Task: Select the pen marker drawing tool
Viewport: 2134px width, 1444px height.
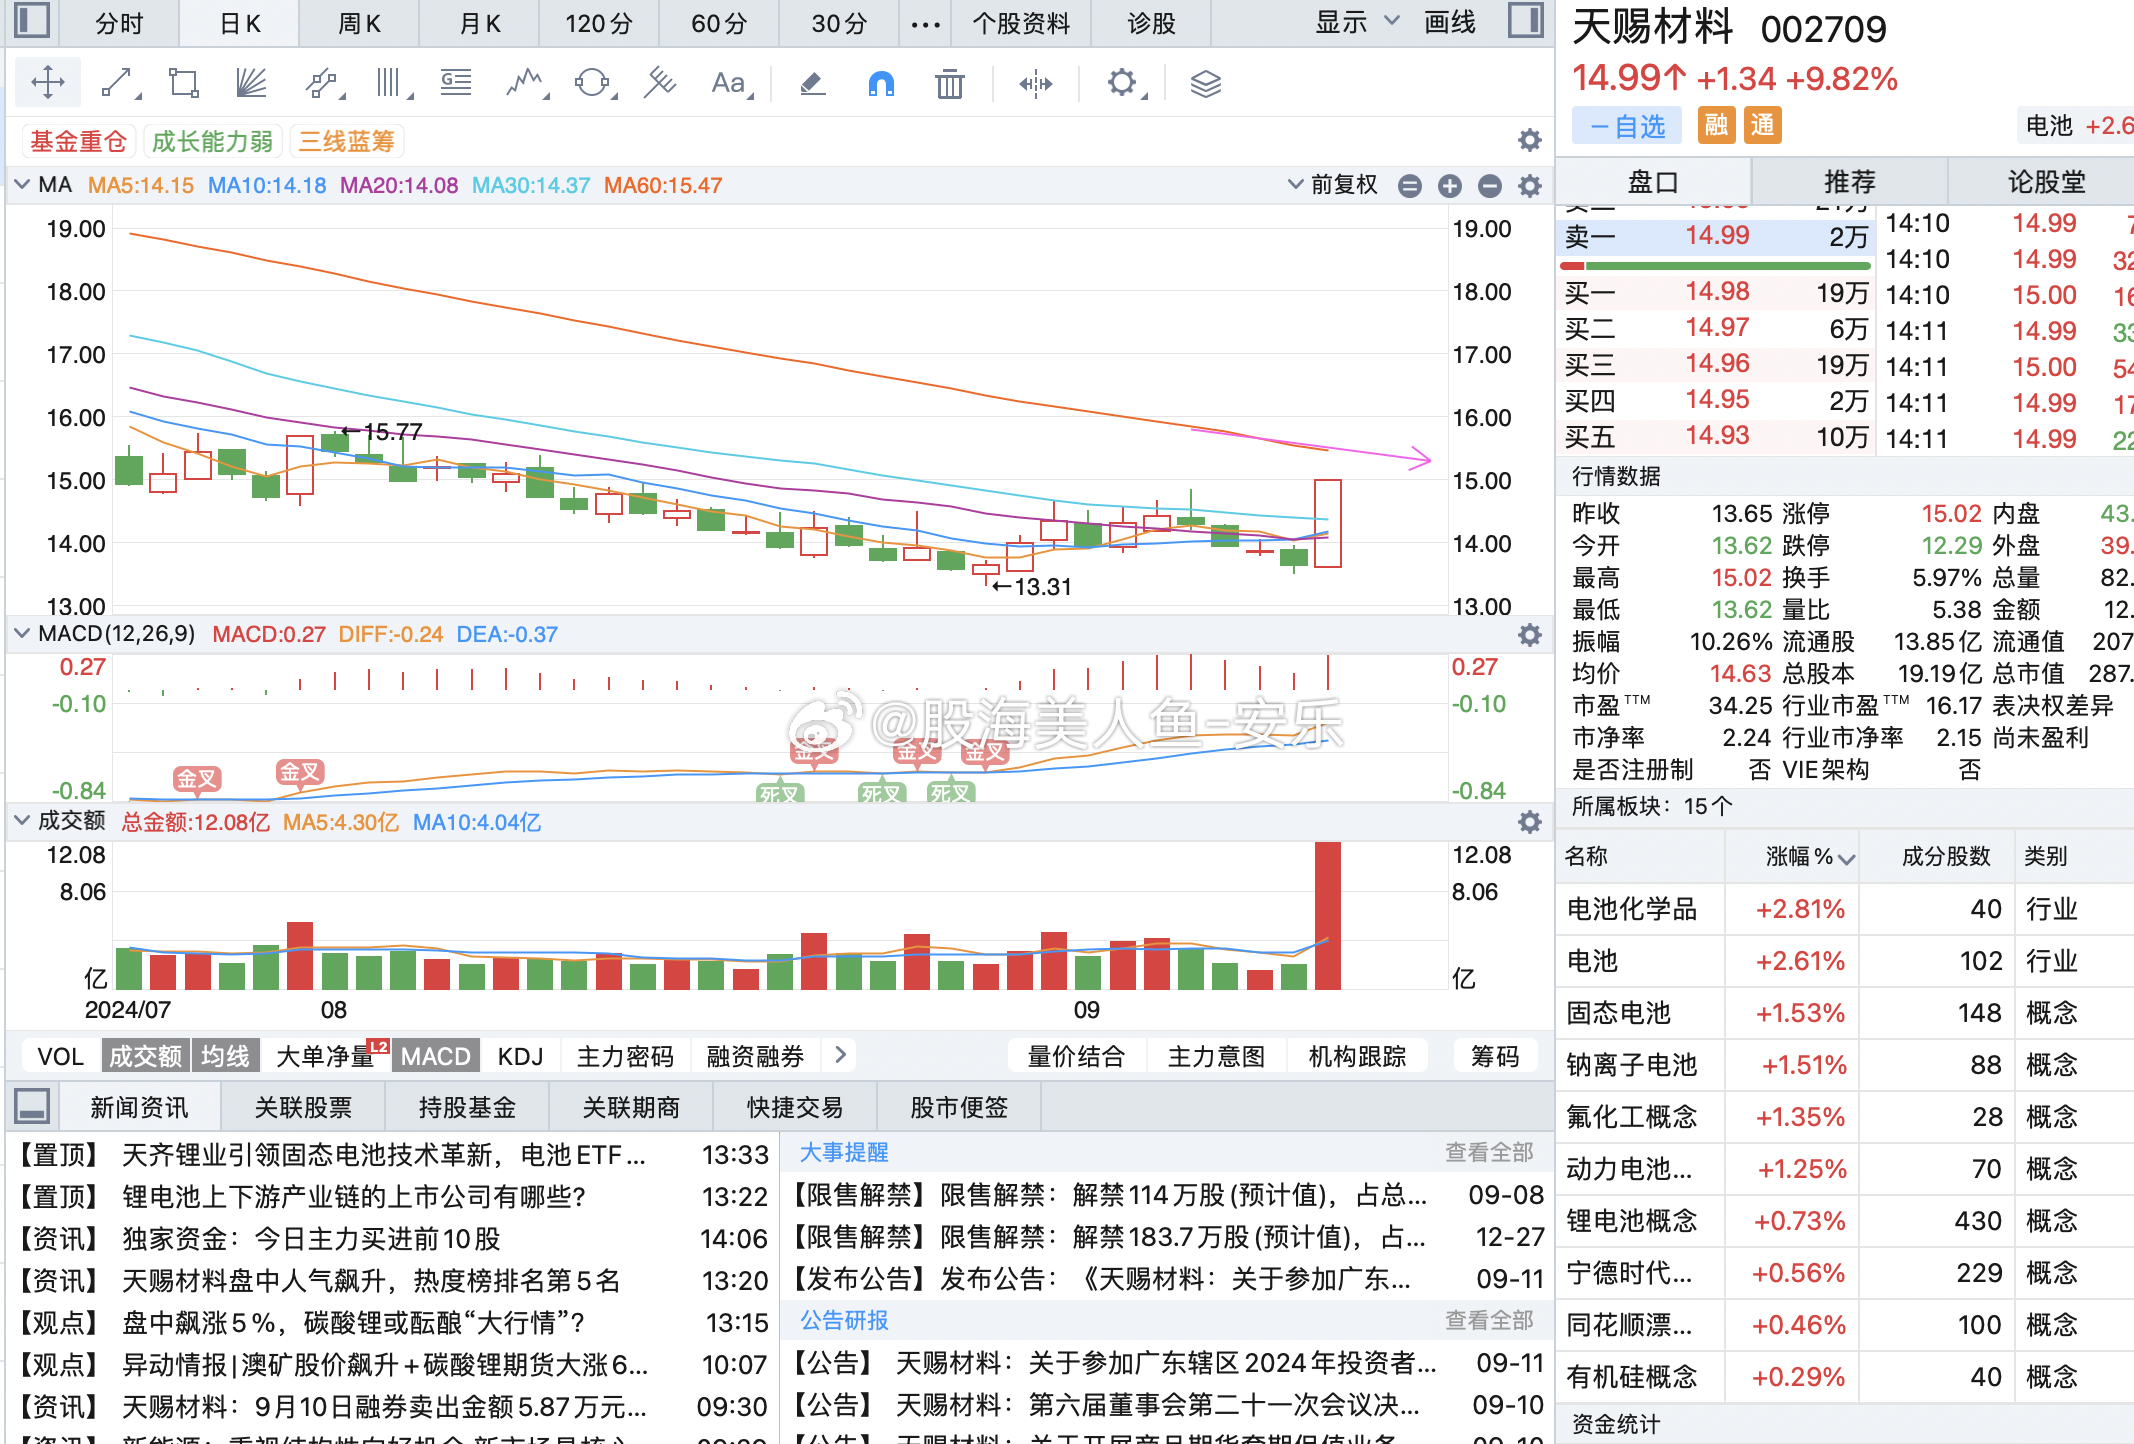Action: (812, 84)
